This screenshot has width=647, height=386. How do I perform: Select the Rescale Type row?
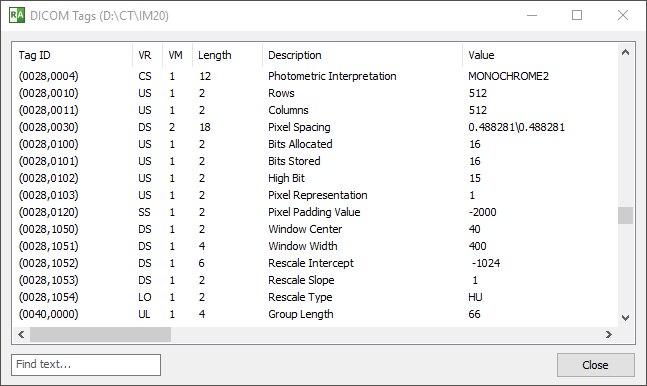click(315, 297)
